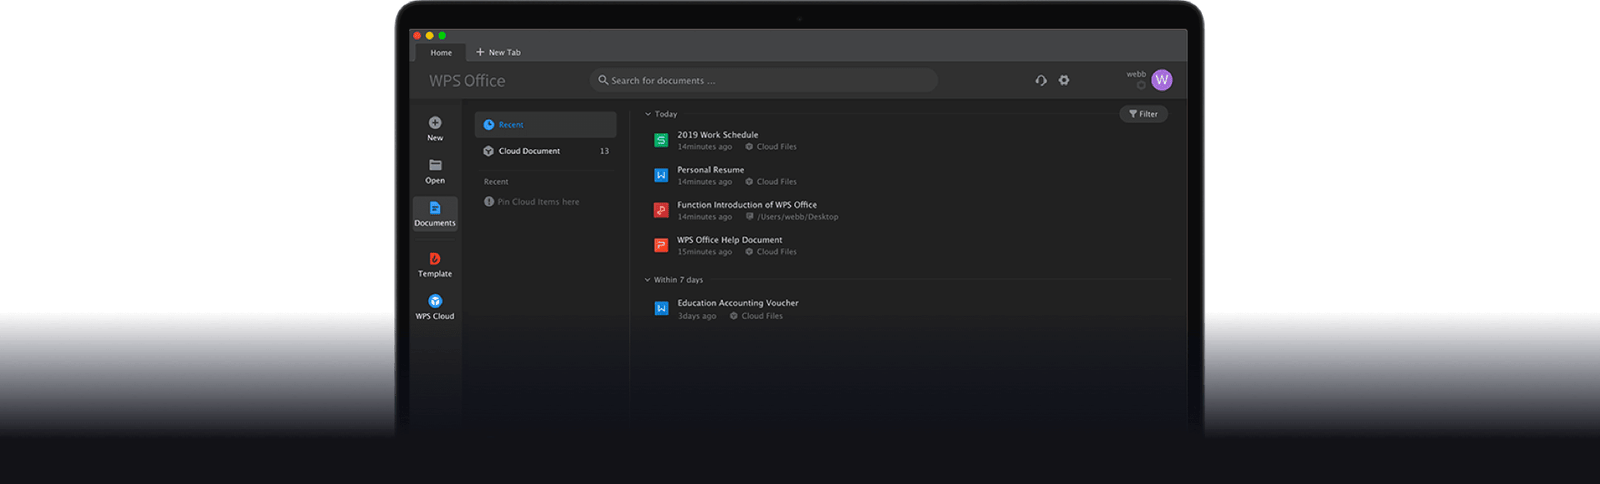
Task: Click Cloud Files under Personal Resume
Action: [x=777, y=182]
